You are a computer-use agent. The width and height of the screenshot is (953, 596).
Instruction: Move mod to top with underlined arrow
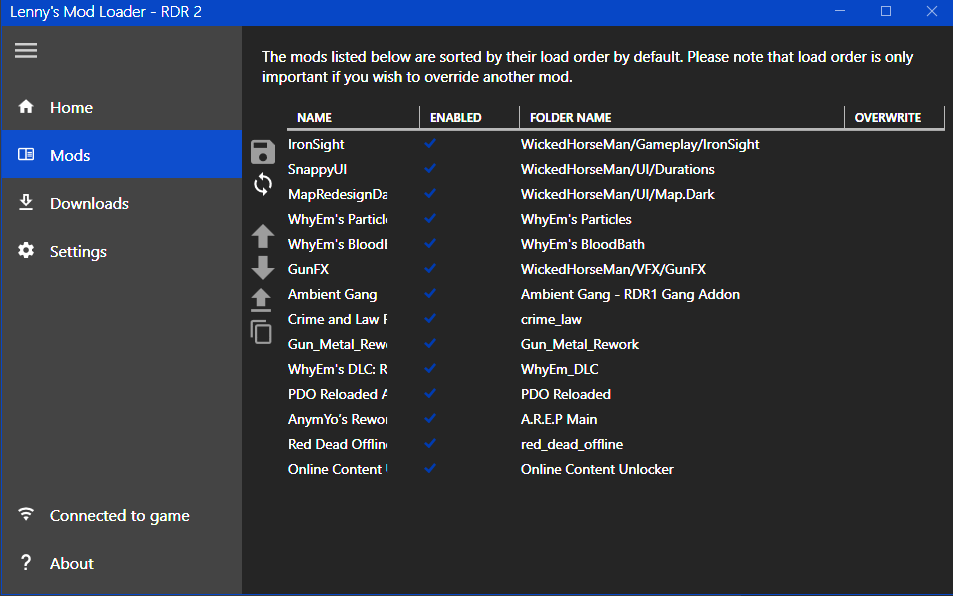[x=261, y=300]
